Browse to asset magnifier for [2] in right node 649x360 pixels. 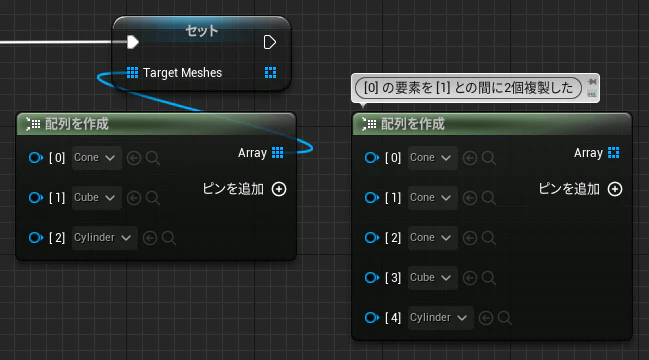click(489, 238)
